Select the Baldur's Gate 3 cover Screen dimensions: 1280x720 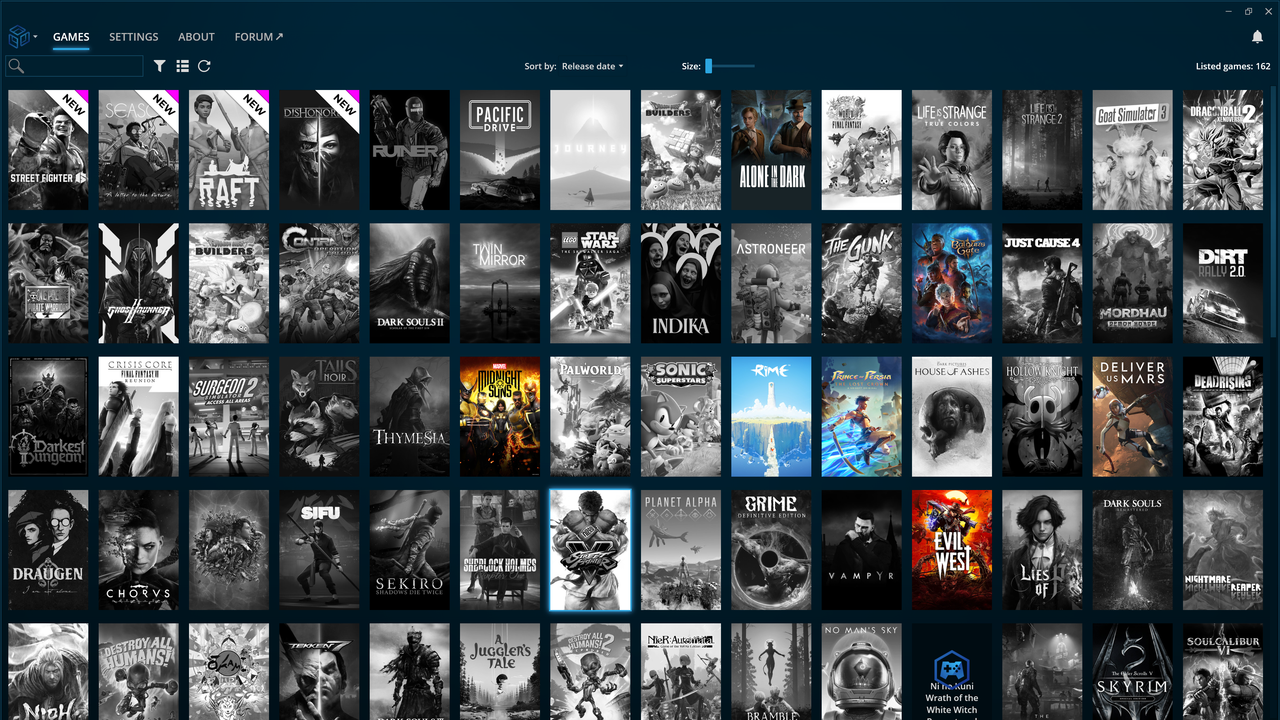click(x=952, y=284)
